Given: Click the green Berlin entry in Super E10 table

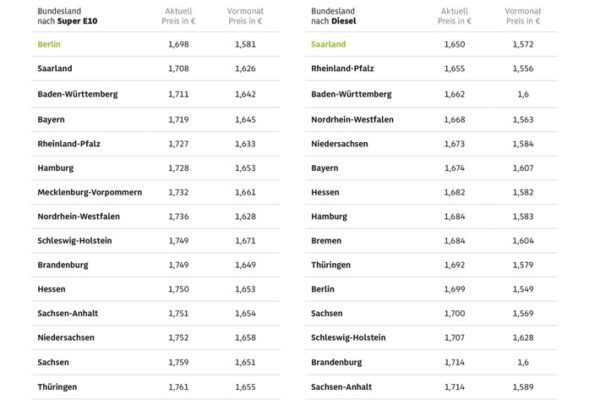Looking at the screenshot, I should pyautogui.click(x=50, y=45).
